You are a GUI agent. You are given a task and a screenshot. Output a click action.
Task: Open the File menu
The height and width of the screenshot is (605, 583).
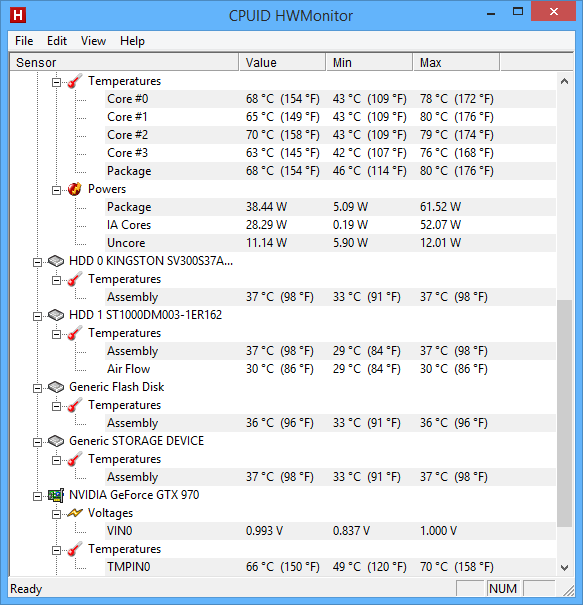click(x=24, y=41)
